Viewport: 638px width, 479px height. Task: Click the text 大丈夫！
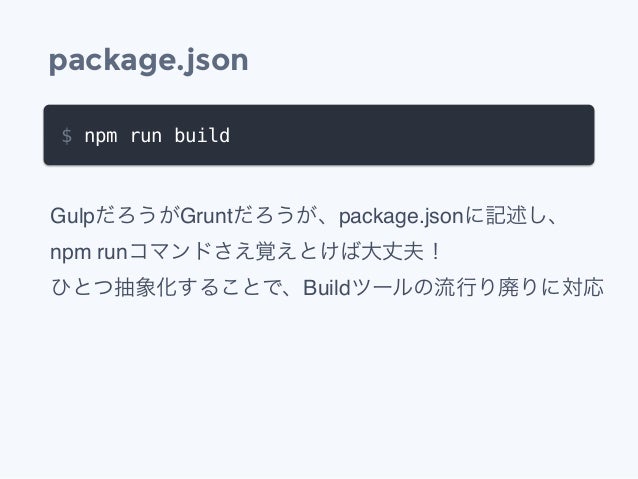[400, 252]
